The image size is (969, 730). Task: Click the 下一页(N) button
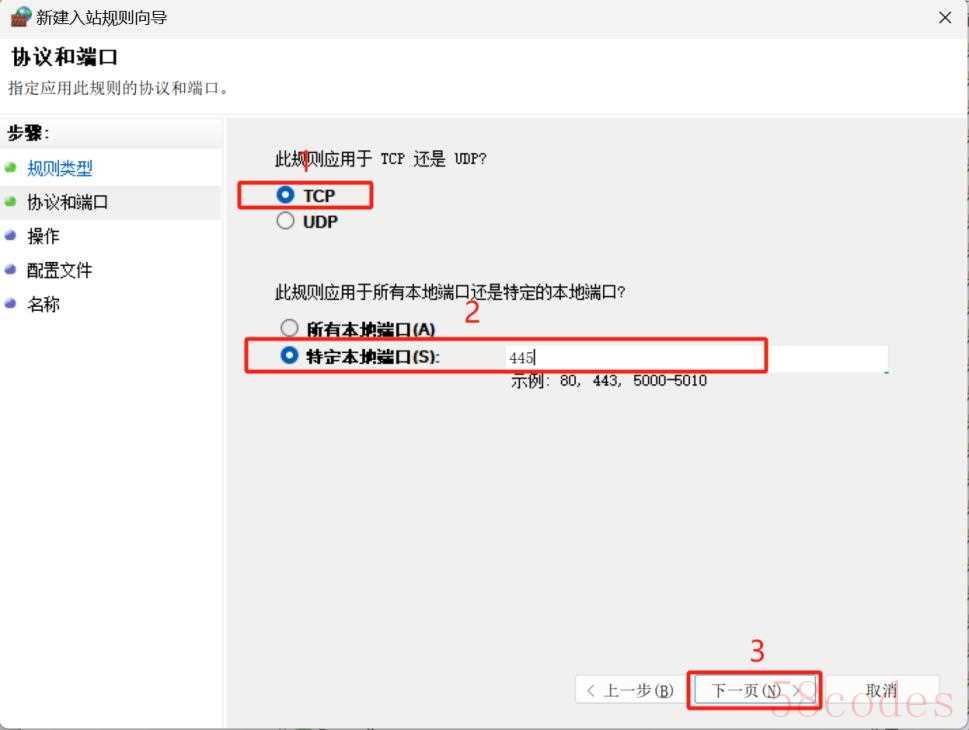(755, 690)
